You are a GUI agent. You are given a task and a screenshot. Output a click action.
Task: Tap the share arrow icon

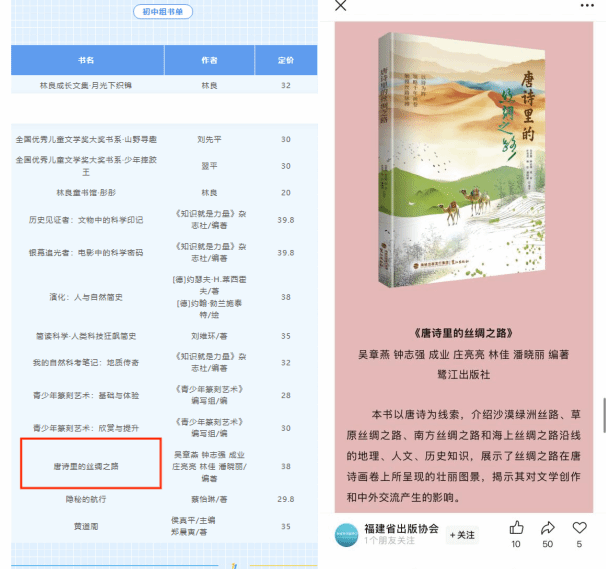click(548, 527)
